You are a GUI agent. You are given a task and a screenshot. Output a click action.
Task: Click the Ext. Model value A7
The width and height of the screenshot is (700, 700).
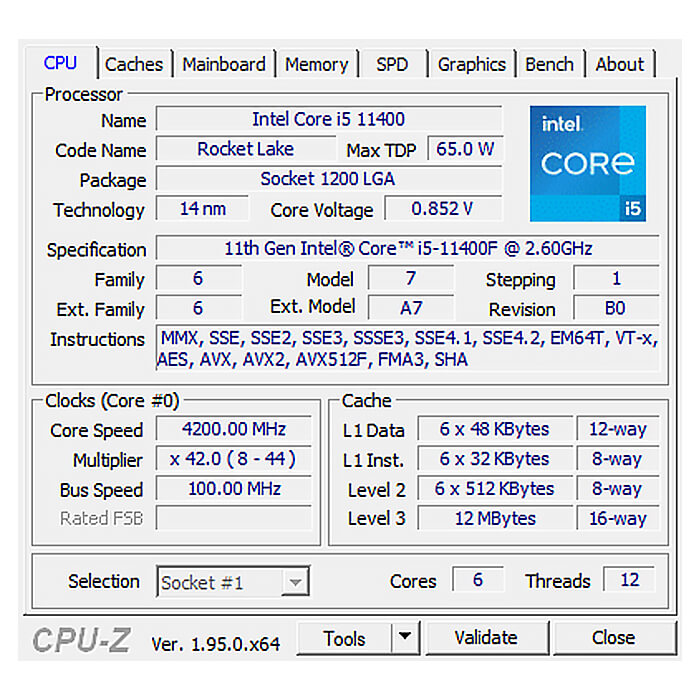411,308
